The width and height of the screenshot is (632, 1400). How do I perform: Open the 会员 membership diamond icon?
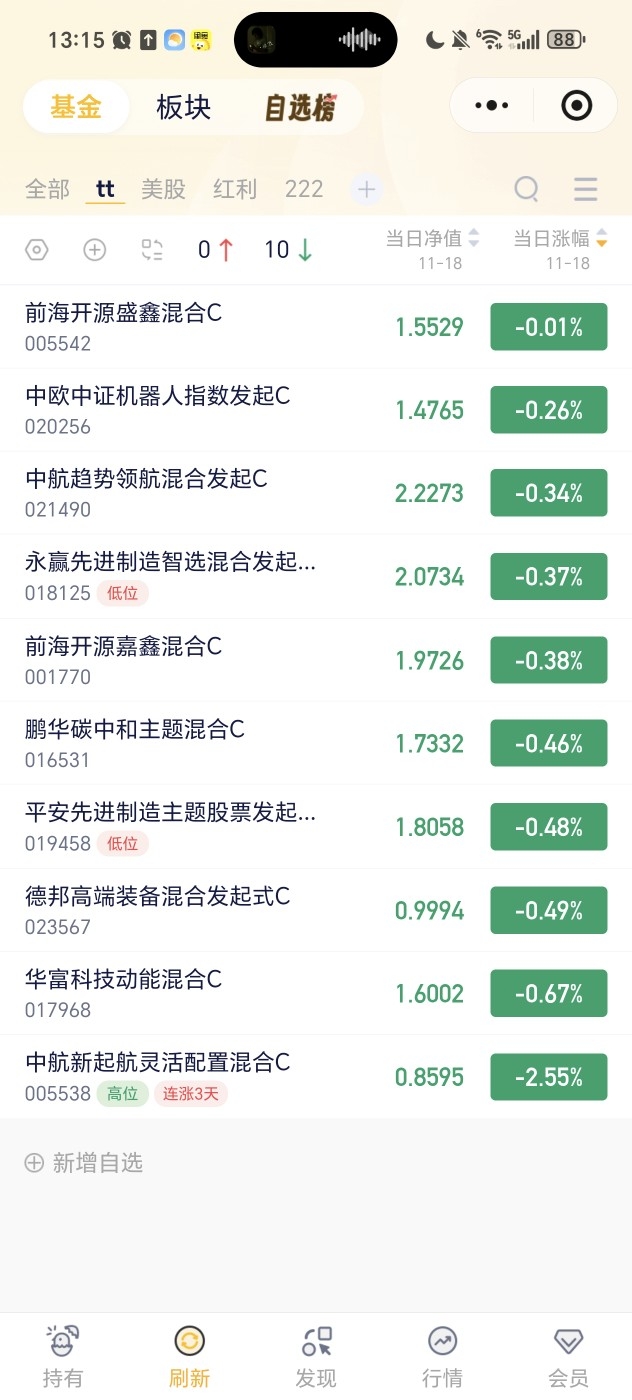(569, 1341)
